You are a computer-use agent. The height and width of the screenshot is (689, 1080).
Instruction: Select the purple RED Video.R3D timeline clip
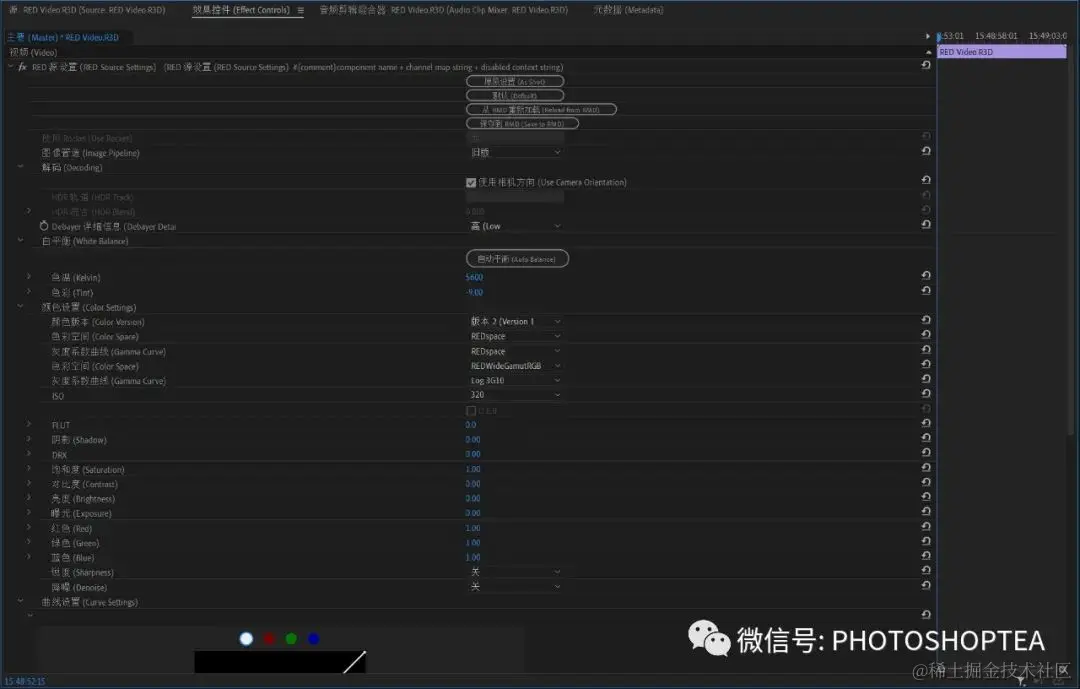pyautogui.click(x=1002, y=52)
